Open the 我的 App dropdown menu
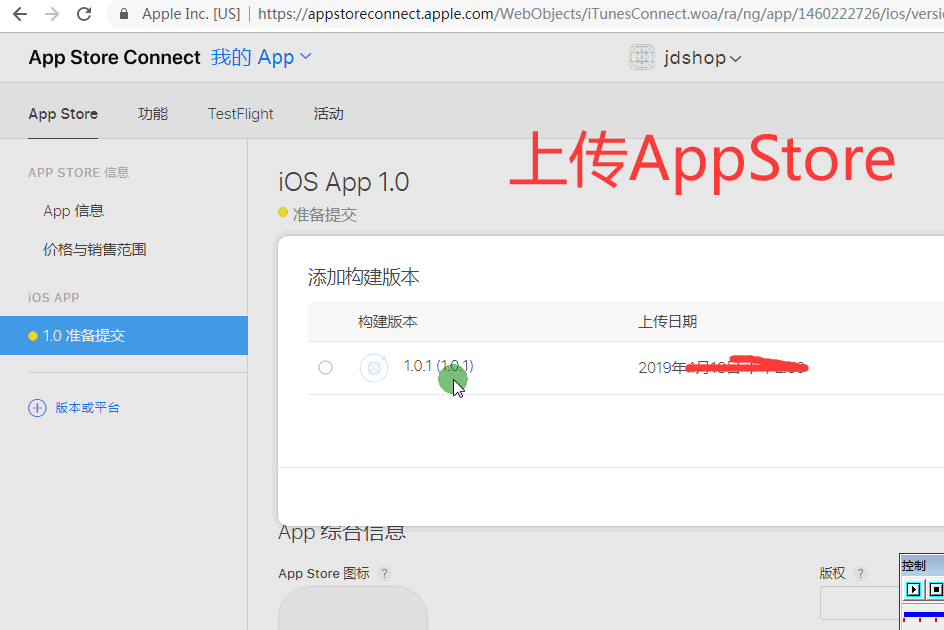944x630 pixels. (x=261, y=57)
